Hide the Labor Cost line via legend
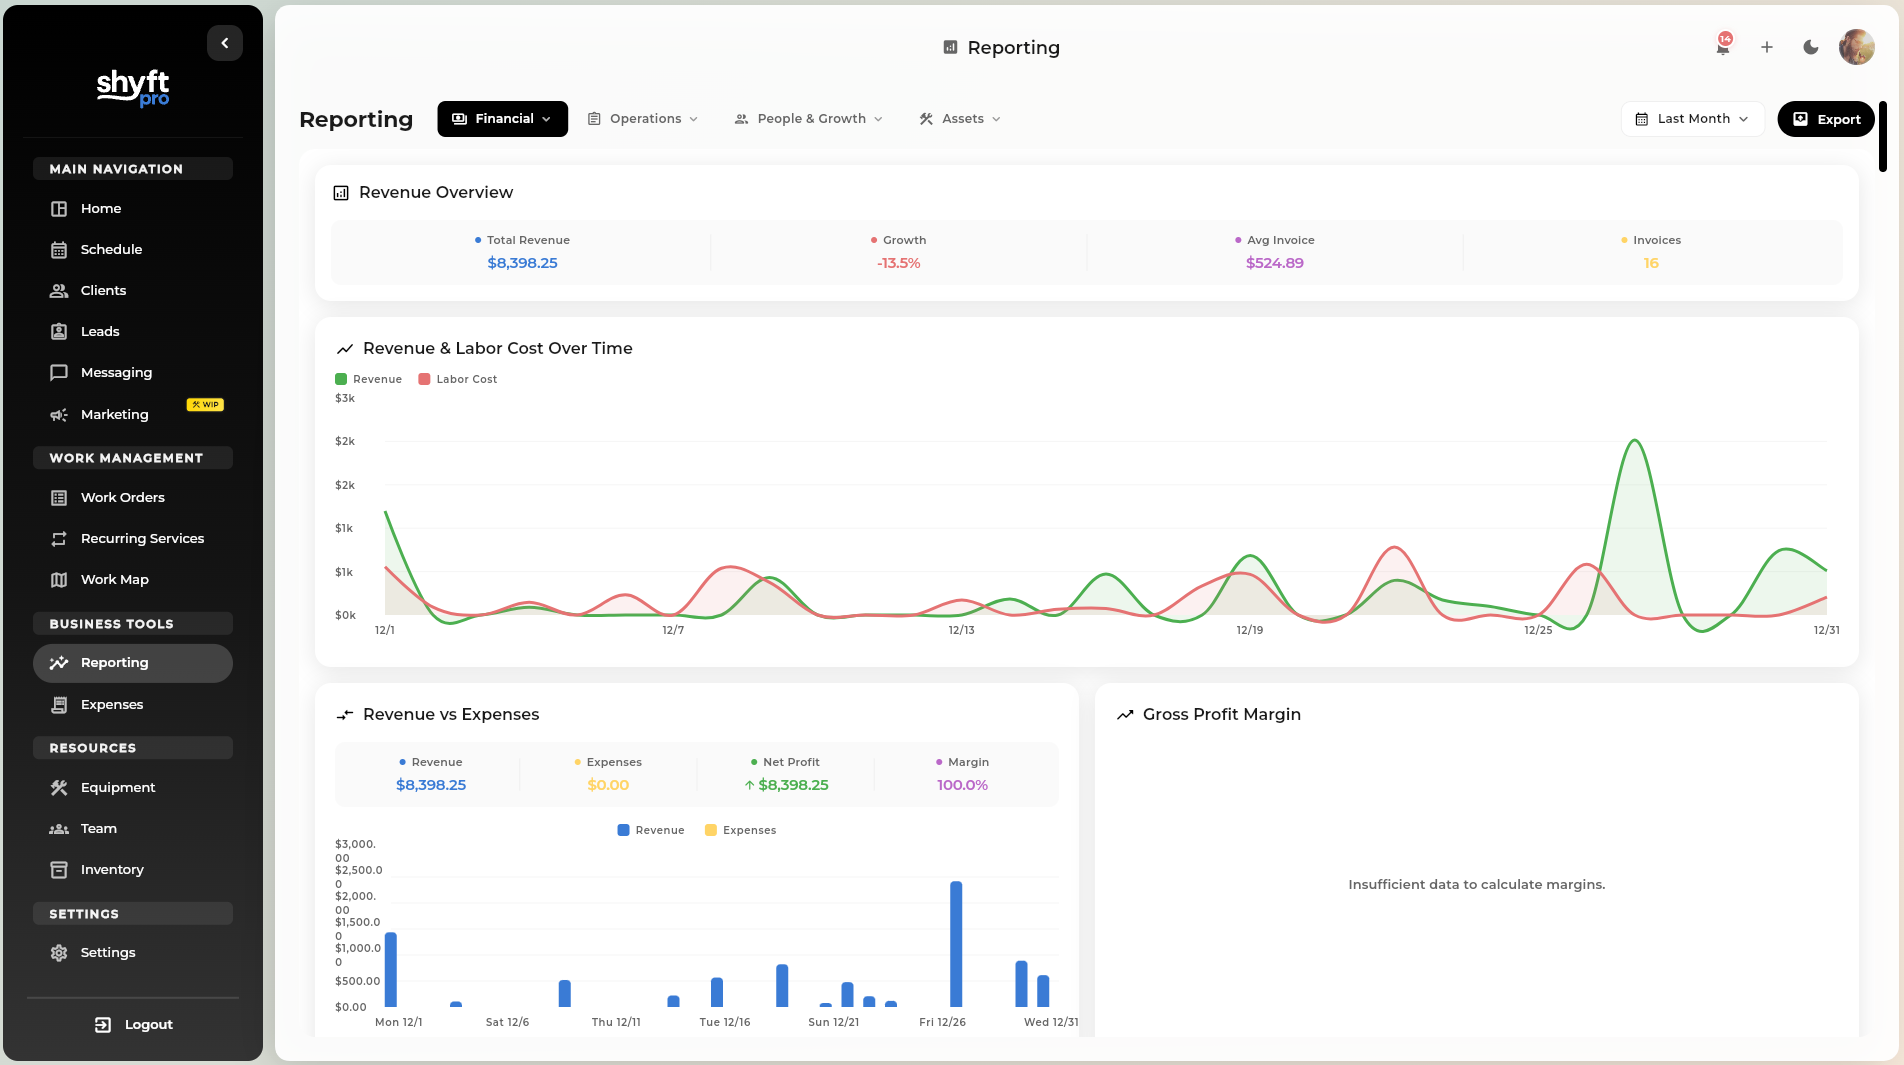This screenshot has height=1065, width=1904. tap(457, 379)
